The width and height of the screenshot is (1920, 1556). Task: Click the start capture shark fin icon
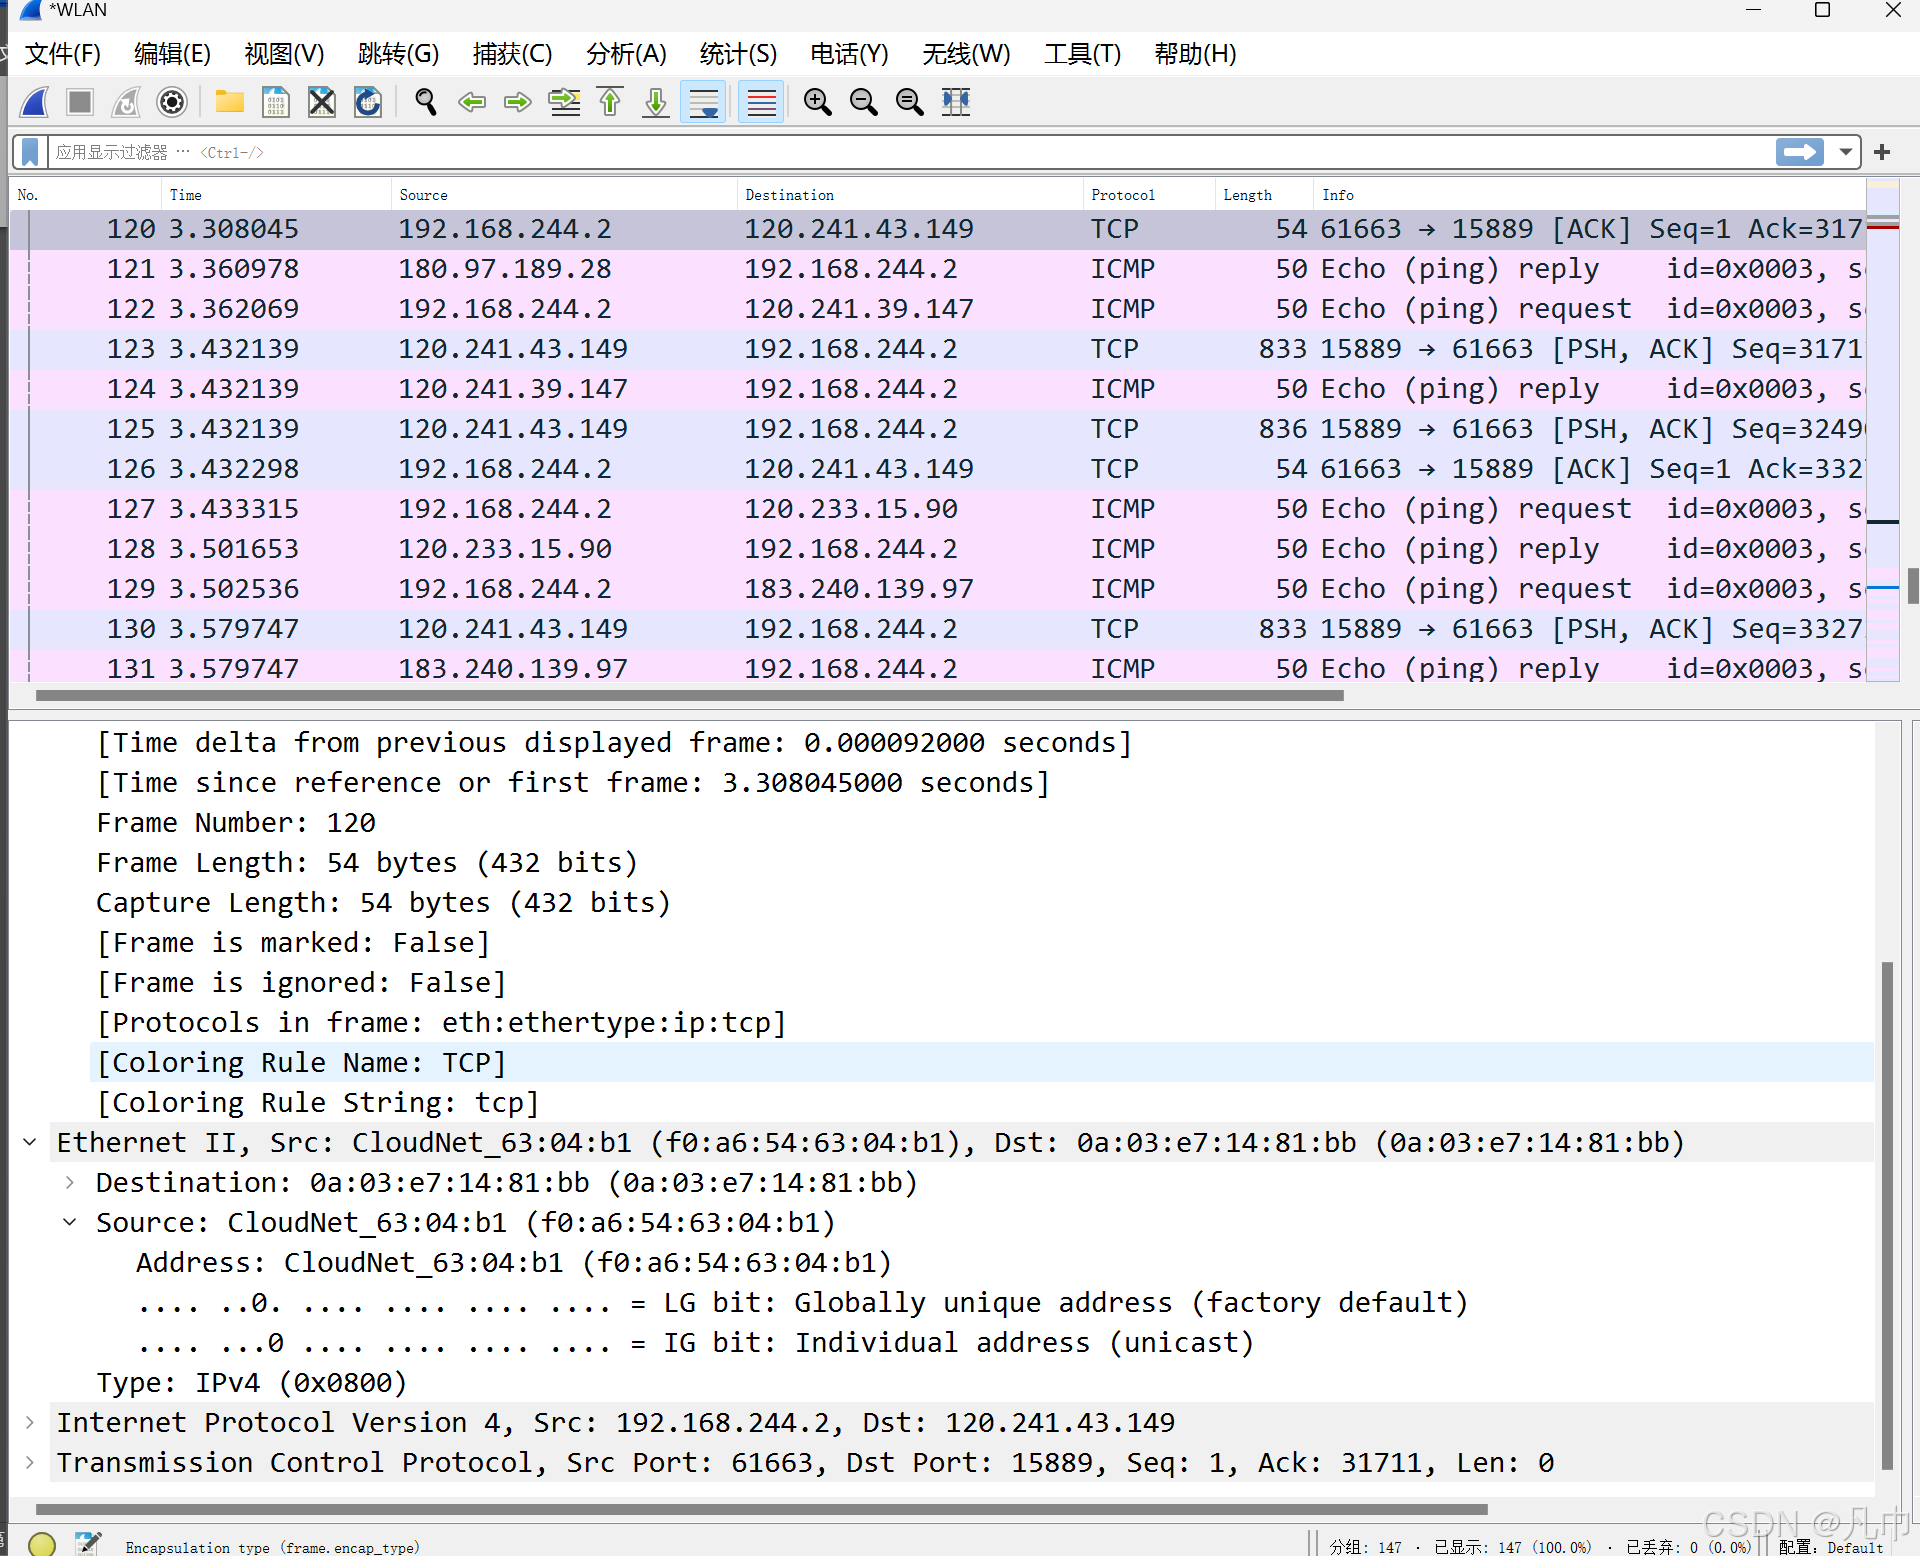[35, 102]
